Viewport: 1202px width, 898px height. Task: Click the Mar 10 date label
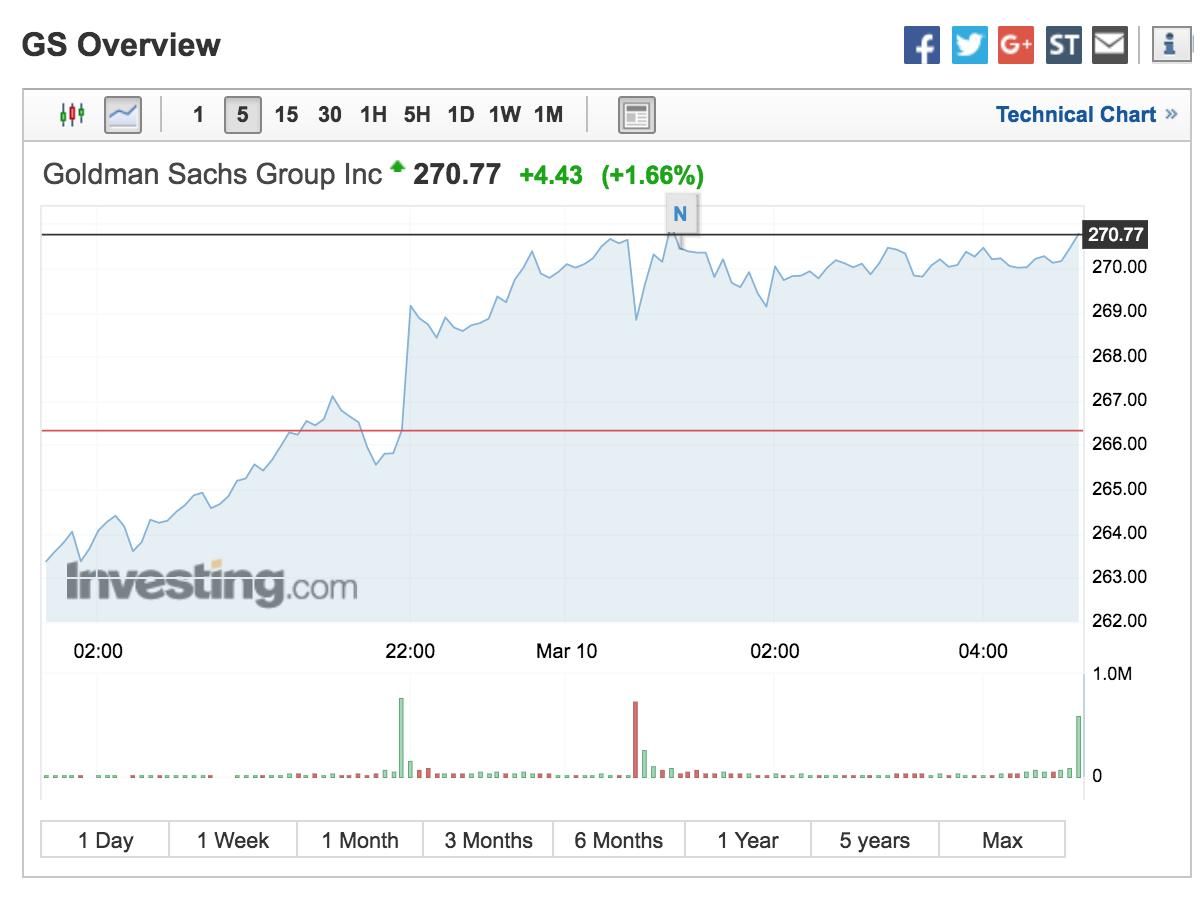pos(567,651)
